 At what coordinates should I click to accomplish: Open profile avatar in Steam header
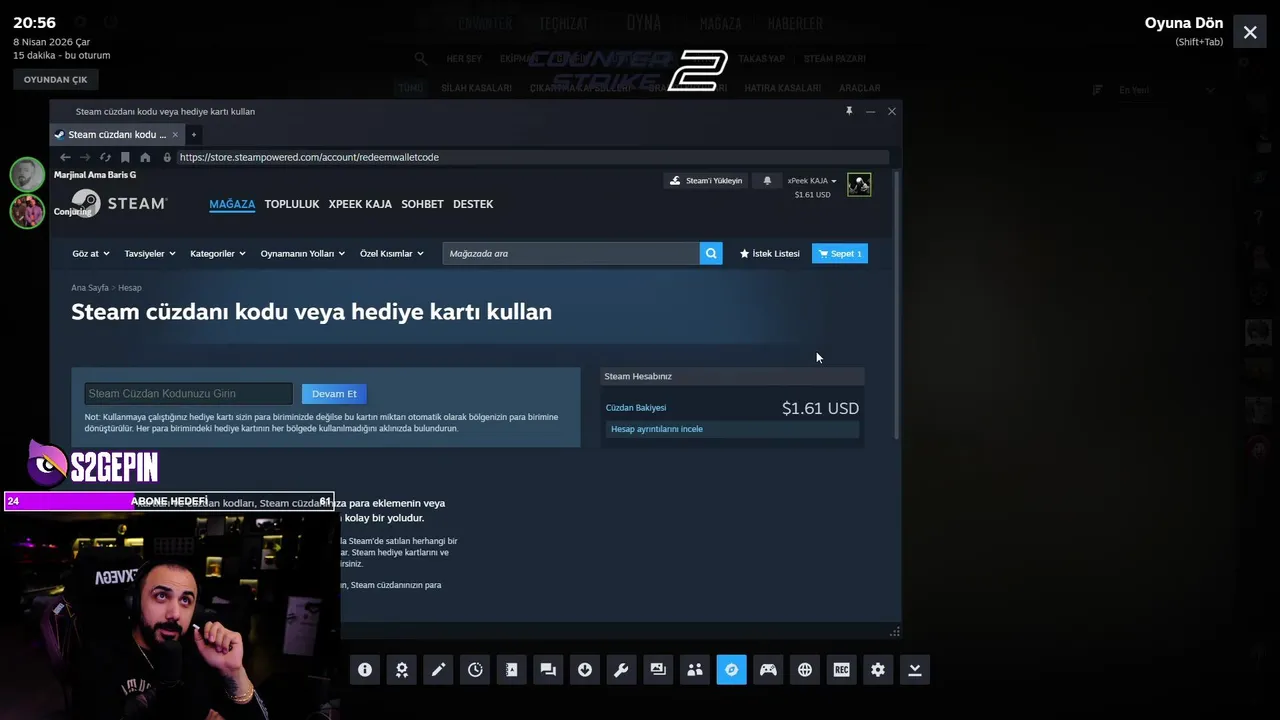[x=859, y=185]
